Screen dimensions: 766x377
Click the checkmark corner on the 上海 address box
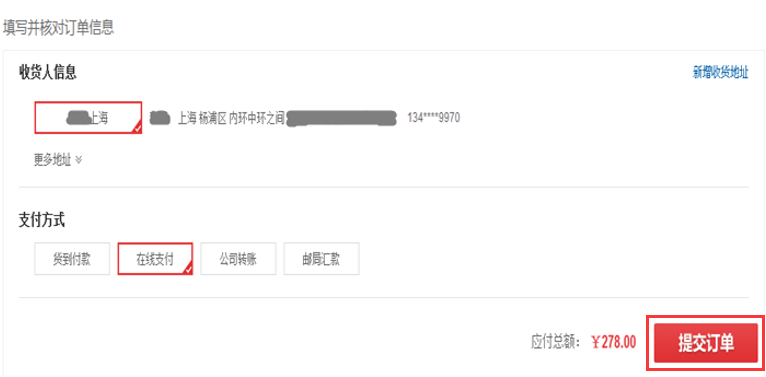137,128
